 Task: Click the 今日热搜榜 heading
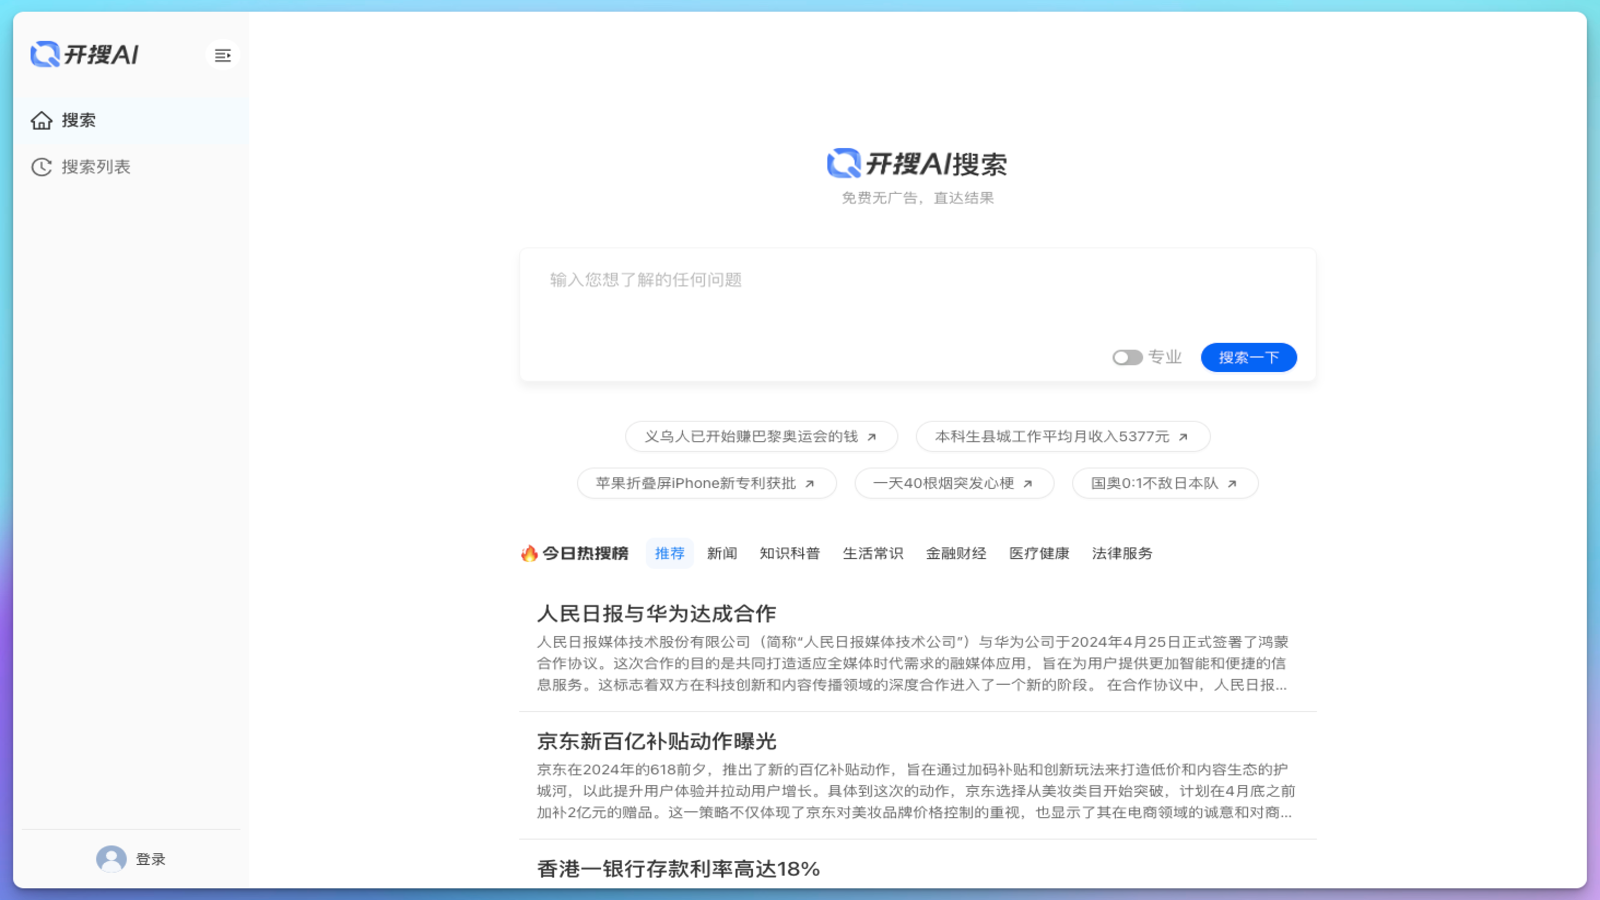tap(585, 553)
